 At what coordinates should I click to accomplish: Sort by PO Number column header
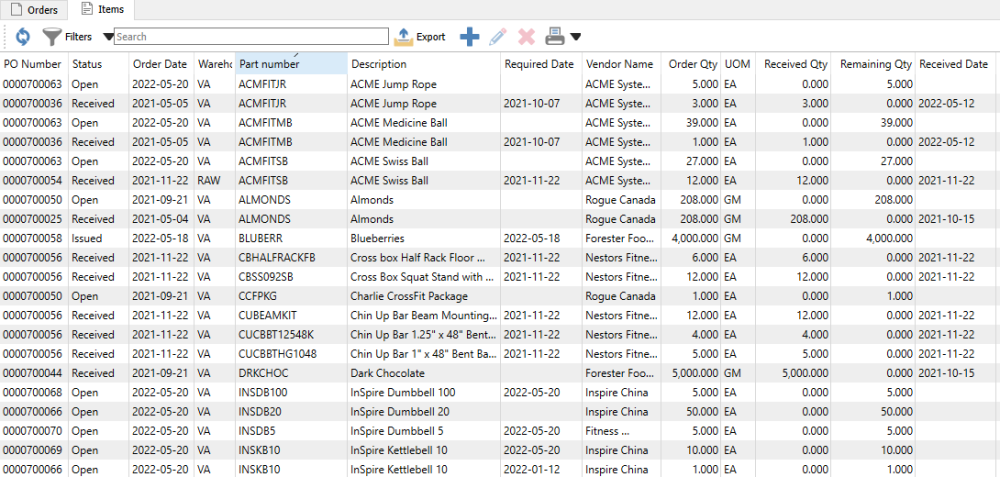[x=33, y=64]
